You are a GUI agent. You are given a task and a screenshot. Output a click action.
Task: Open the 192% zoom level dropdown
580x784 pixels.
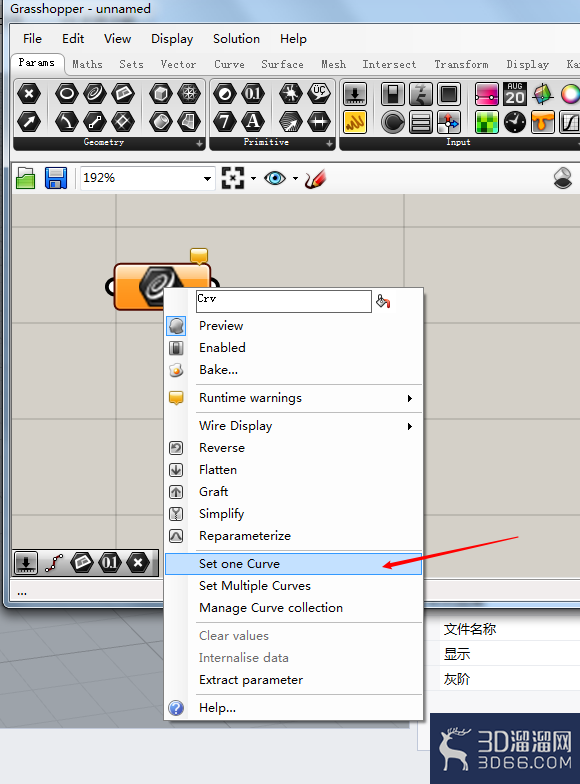[x=207, y=178]
